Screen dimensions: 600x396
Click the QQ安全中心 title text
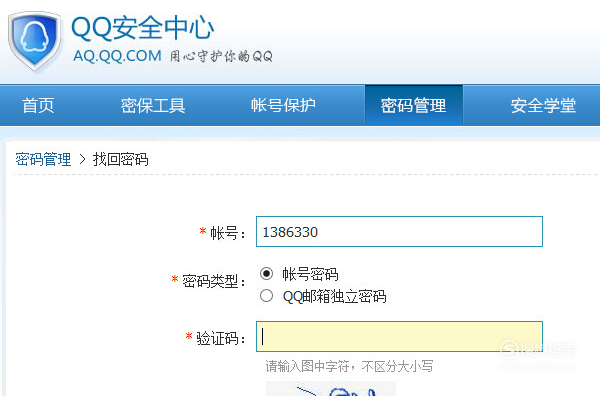click(142, 28)
